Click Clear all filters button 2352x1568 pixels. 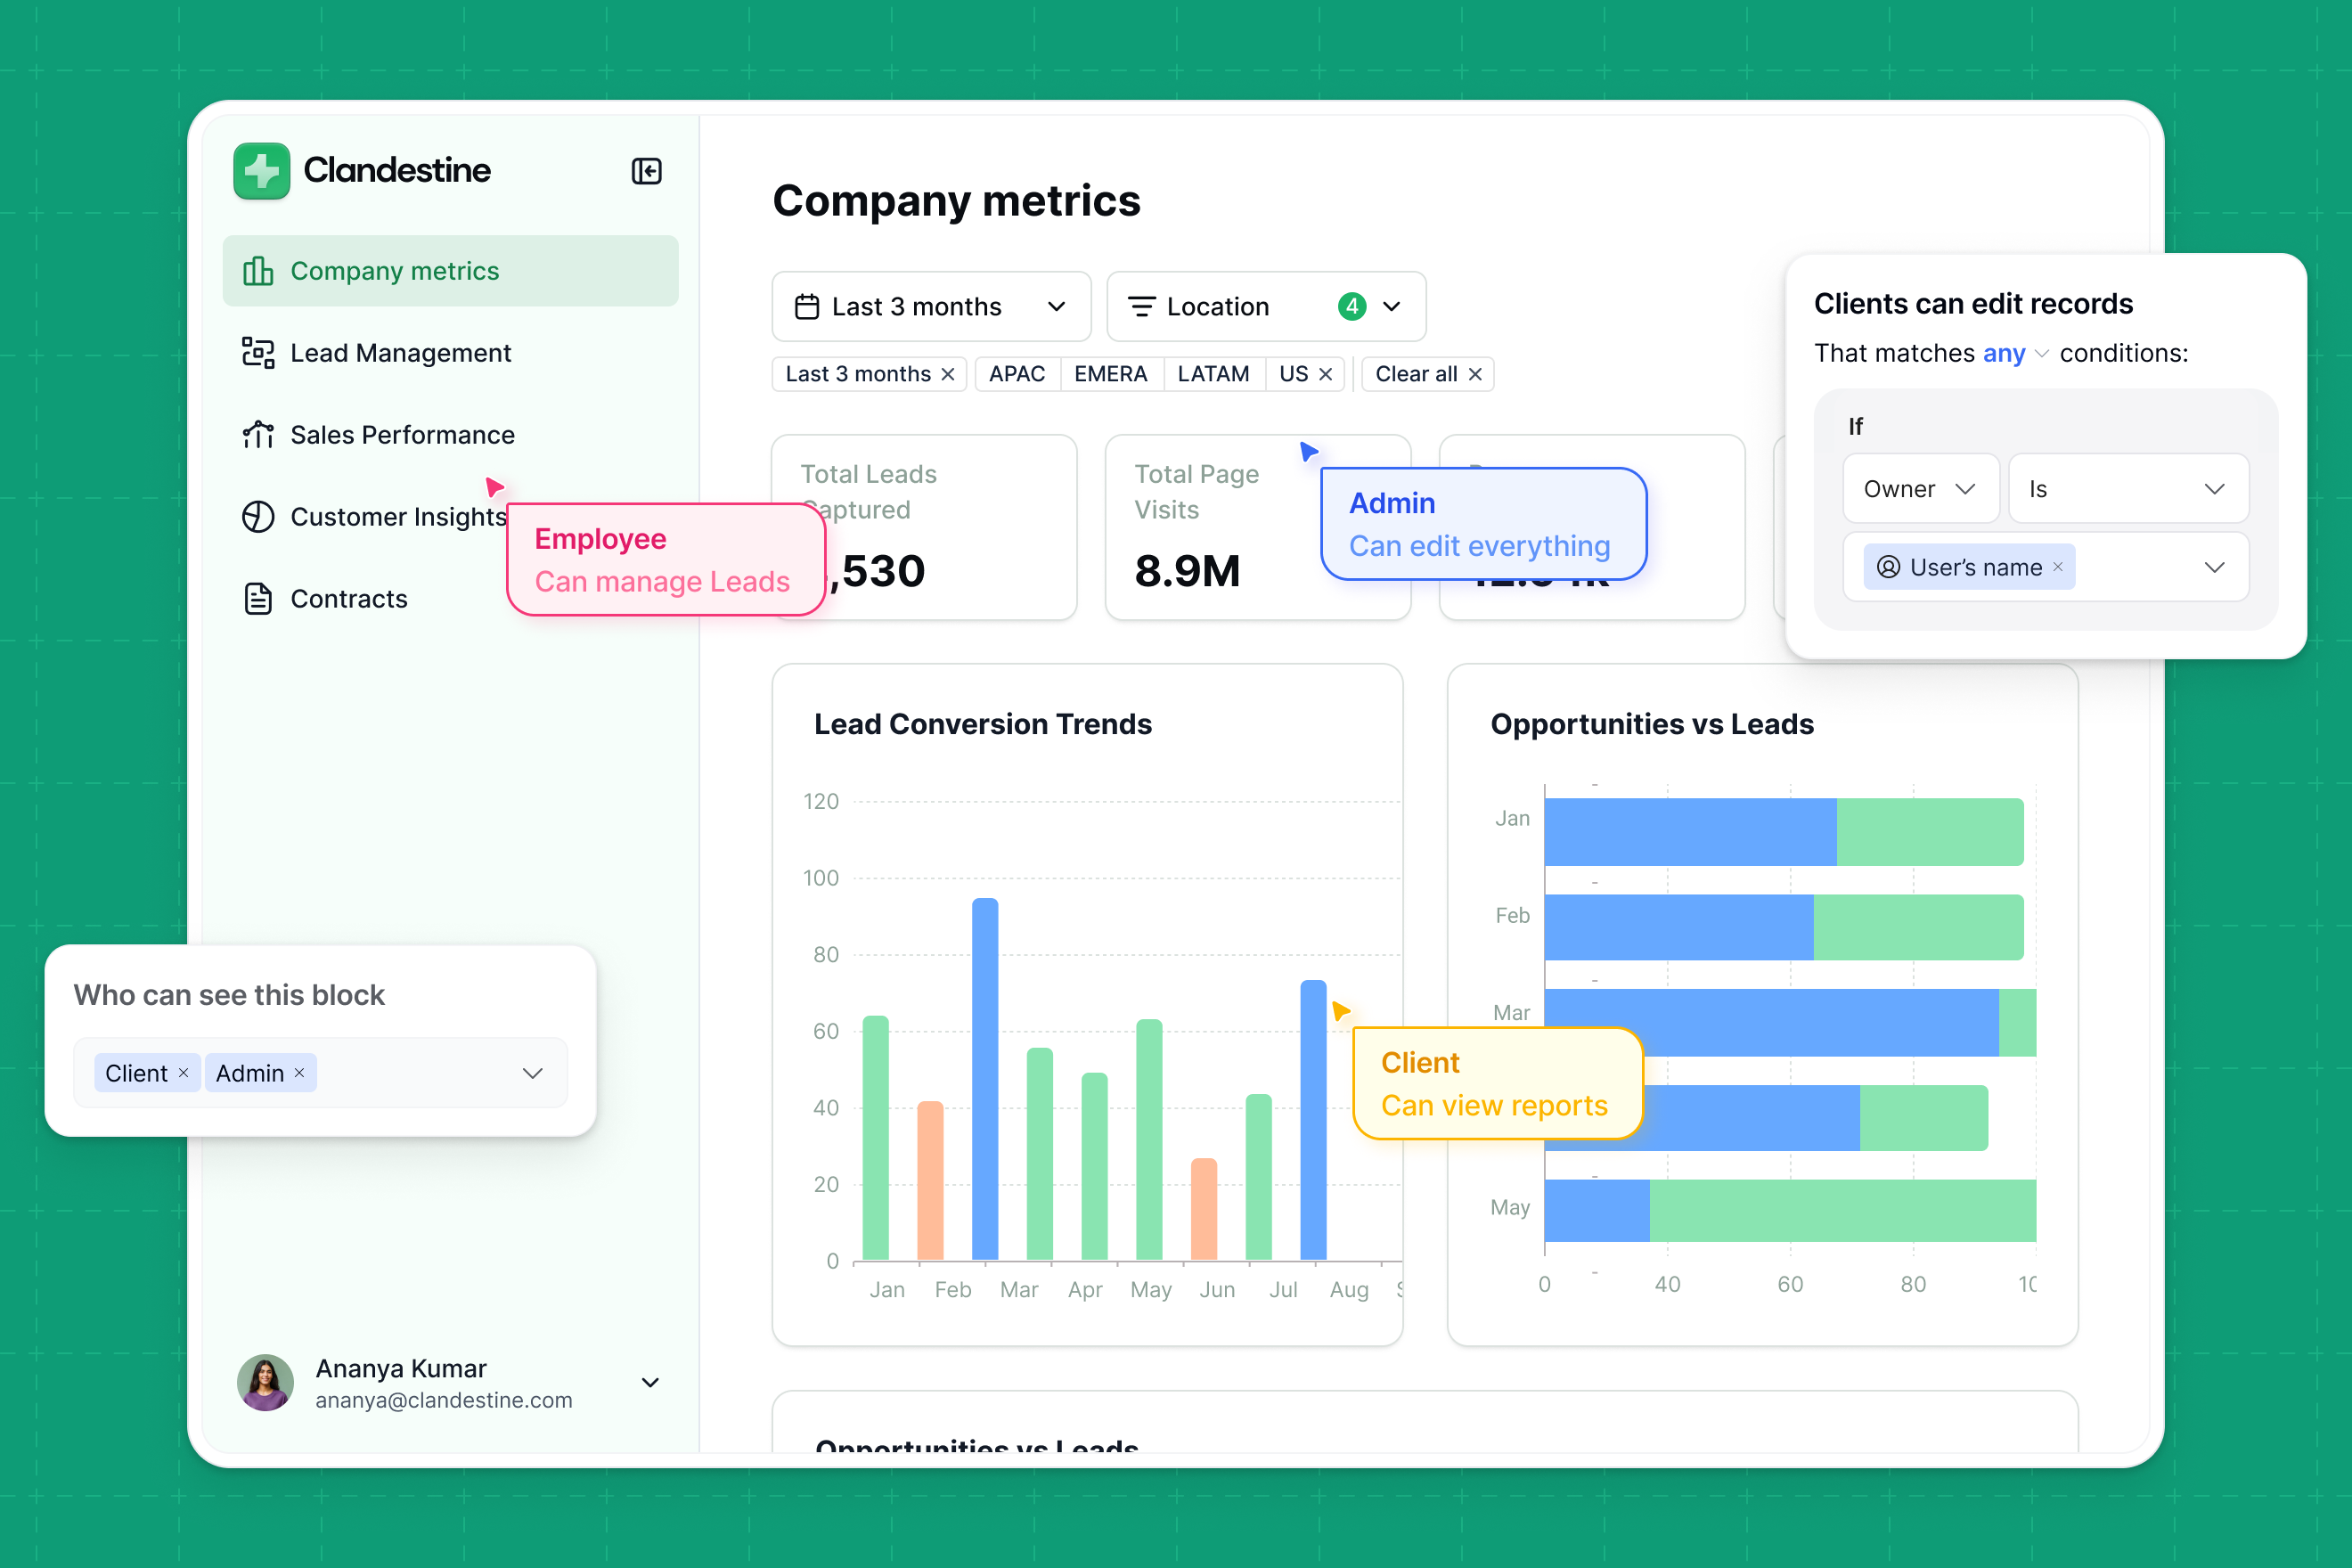(x=1427, y=374)
